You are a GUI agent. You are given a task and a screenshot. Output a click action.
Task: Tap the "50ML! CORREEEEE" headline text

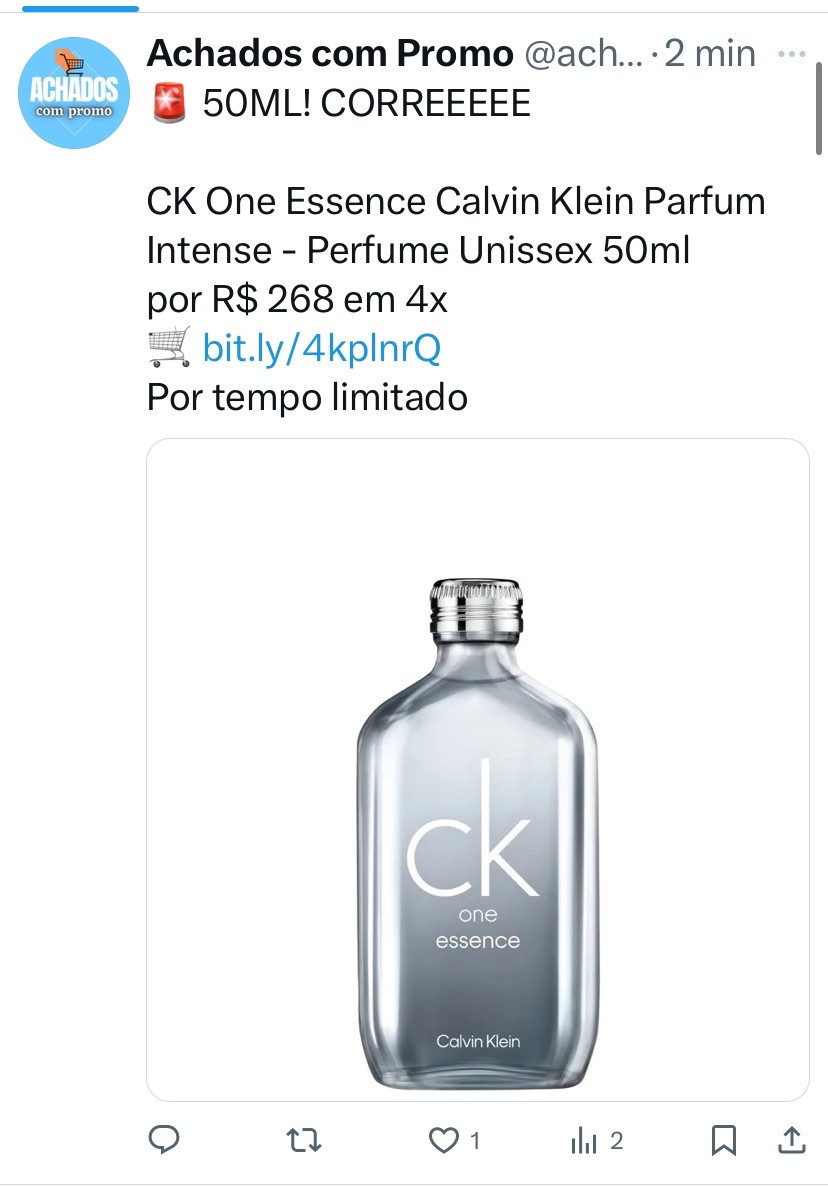[x=366, y=103]
